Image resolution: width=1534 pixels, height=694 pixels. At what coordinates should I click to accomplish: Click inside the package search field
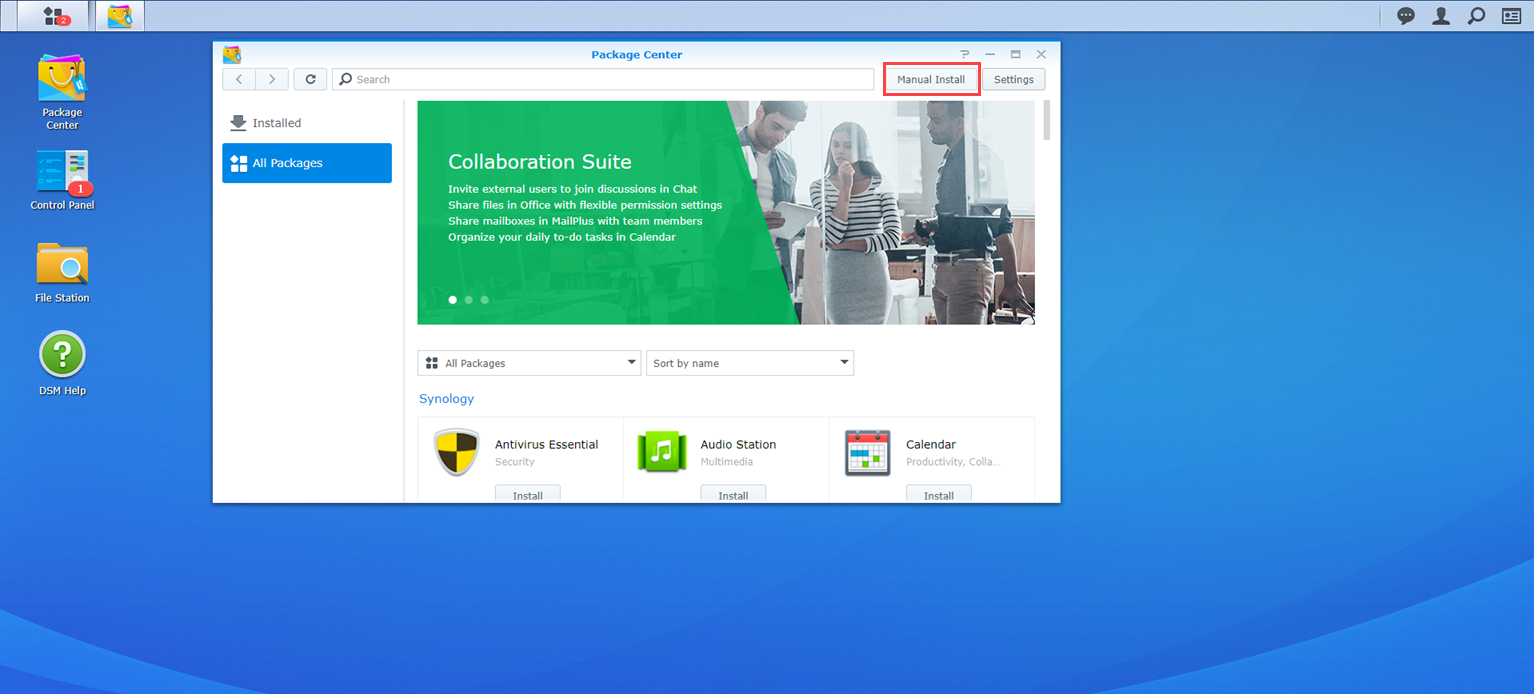tap(600, 79)
